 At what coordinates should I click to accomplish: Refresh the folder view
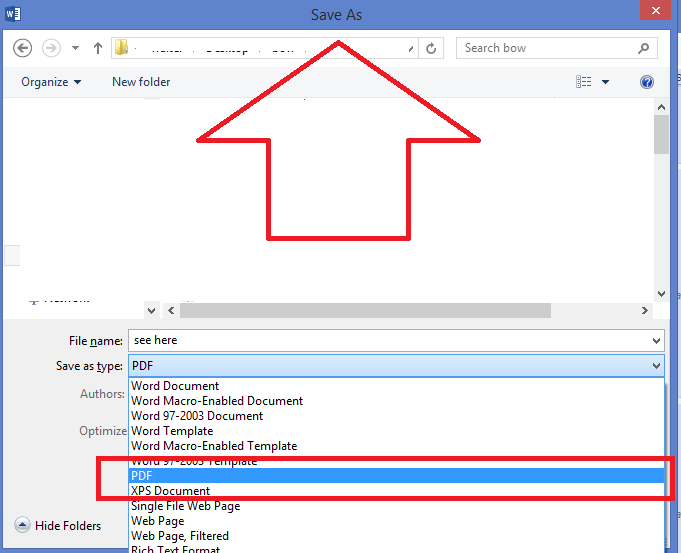pyautogui.click(x=431, y=48)
